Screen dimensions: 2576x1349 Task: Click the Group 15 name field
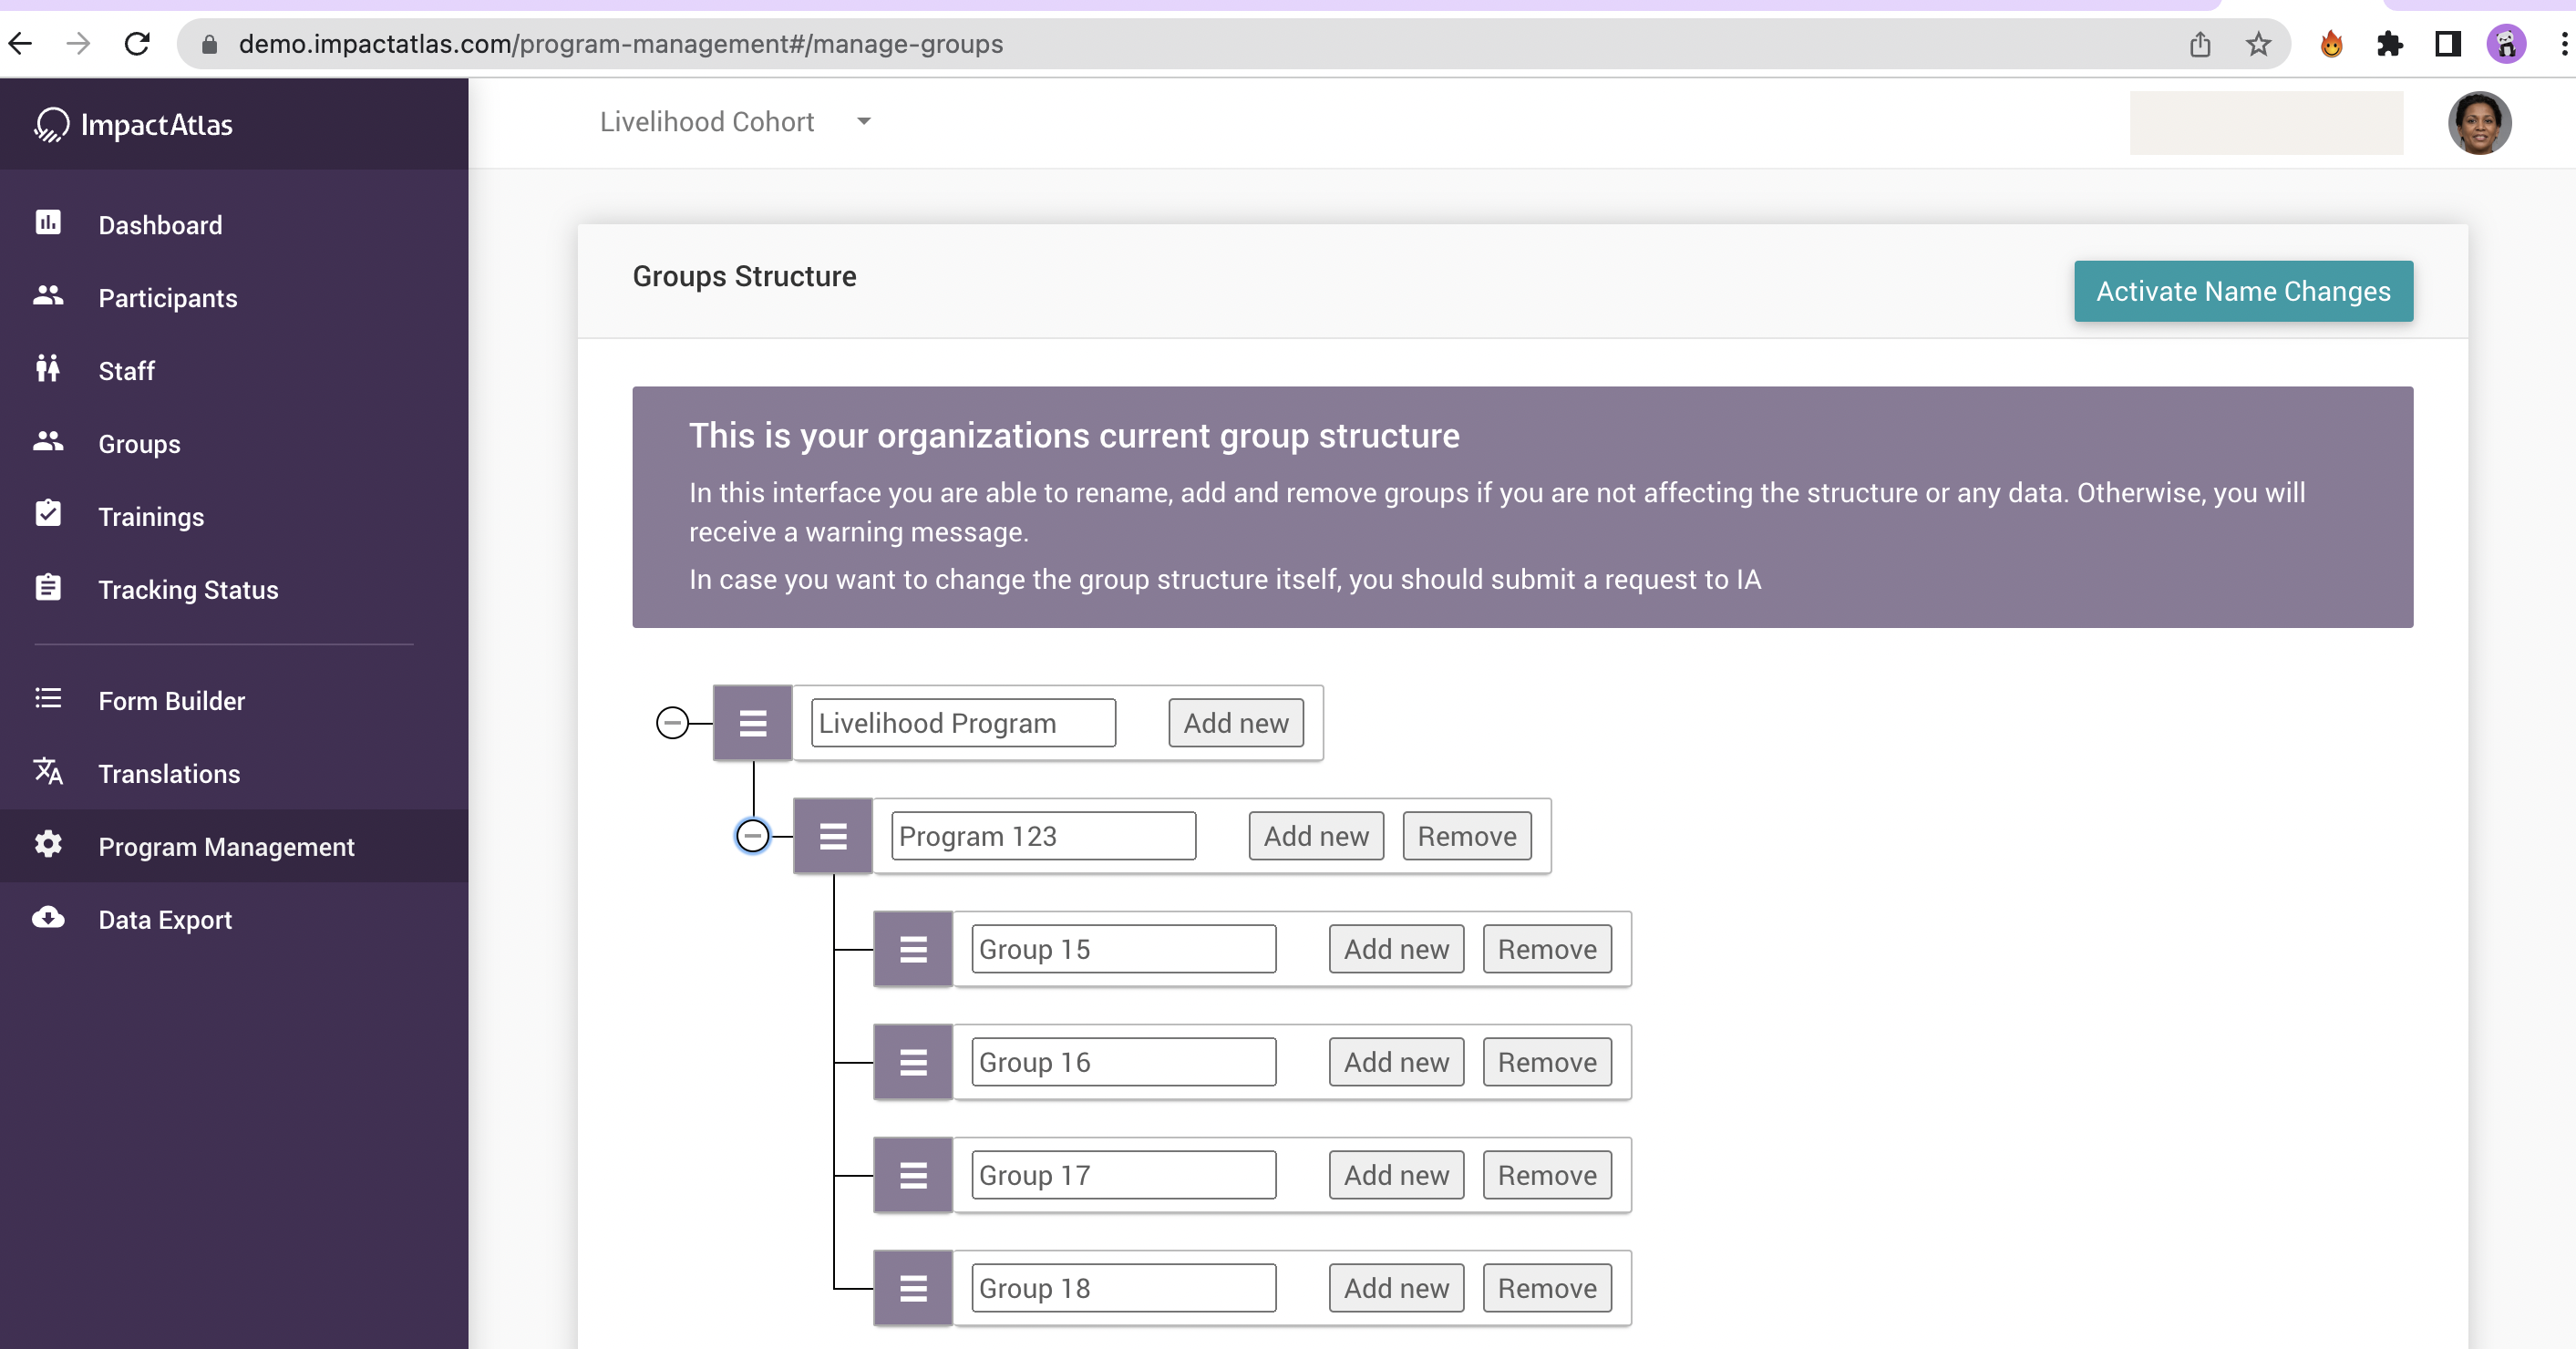coord(1122,949)
